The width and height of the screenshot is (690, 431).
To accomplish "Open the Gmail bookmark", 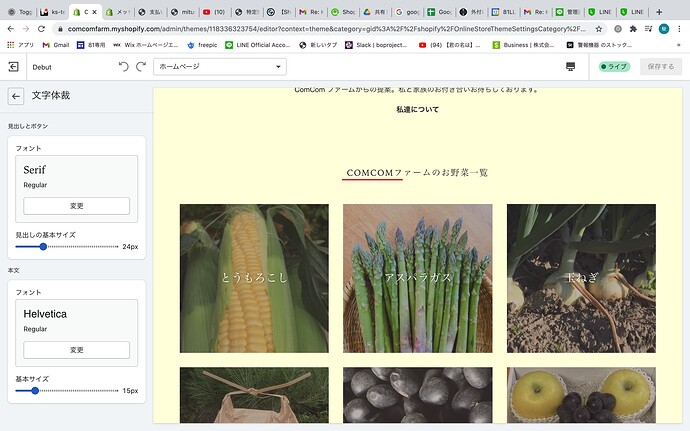I will (56, 45).
